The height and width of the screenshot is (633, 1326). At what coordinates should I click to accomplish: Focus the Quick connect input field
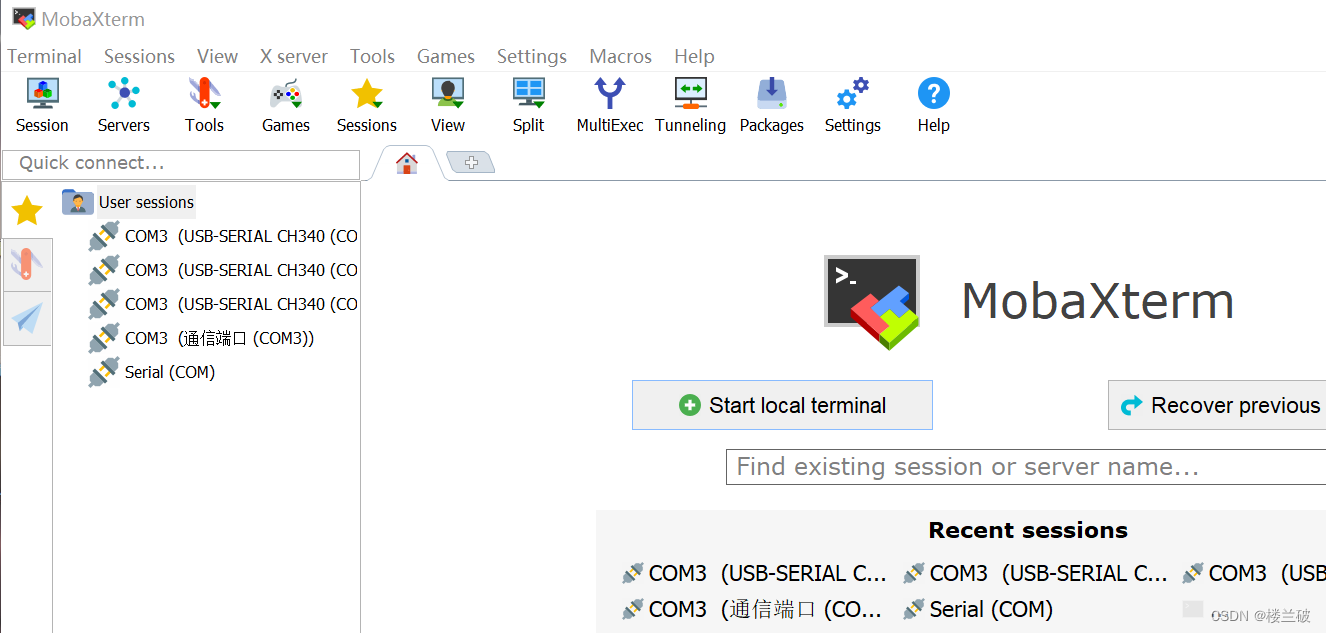click(x=181, y=164)
